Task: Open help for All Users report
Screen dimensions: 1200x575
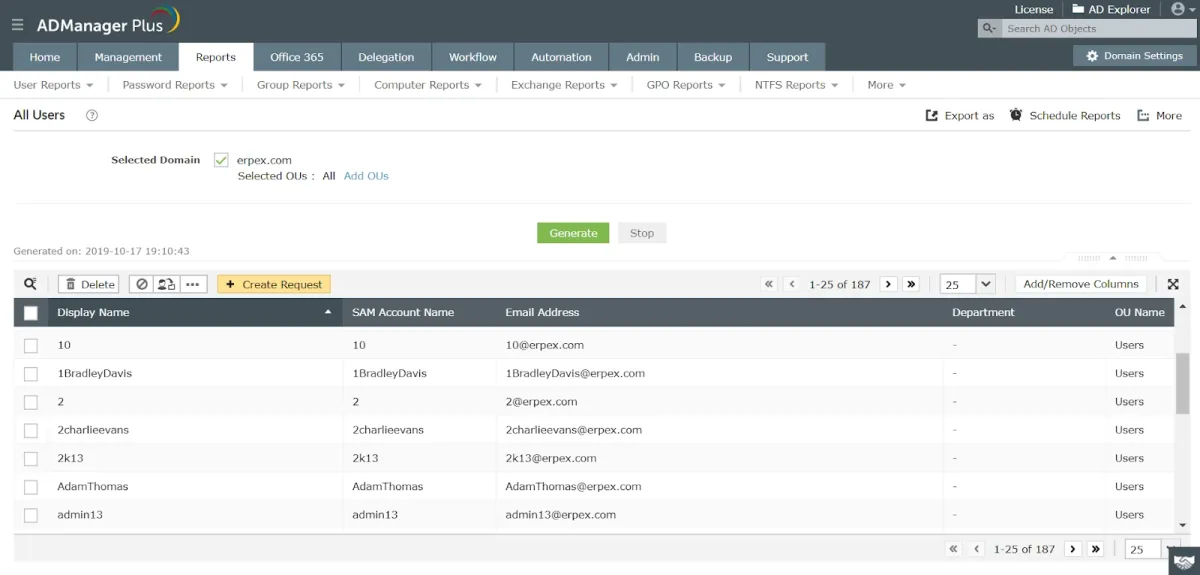Action: pyautogui.click(x=92, y=116)
